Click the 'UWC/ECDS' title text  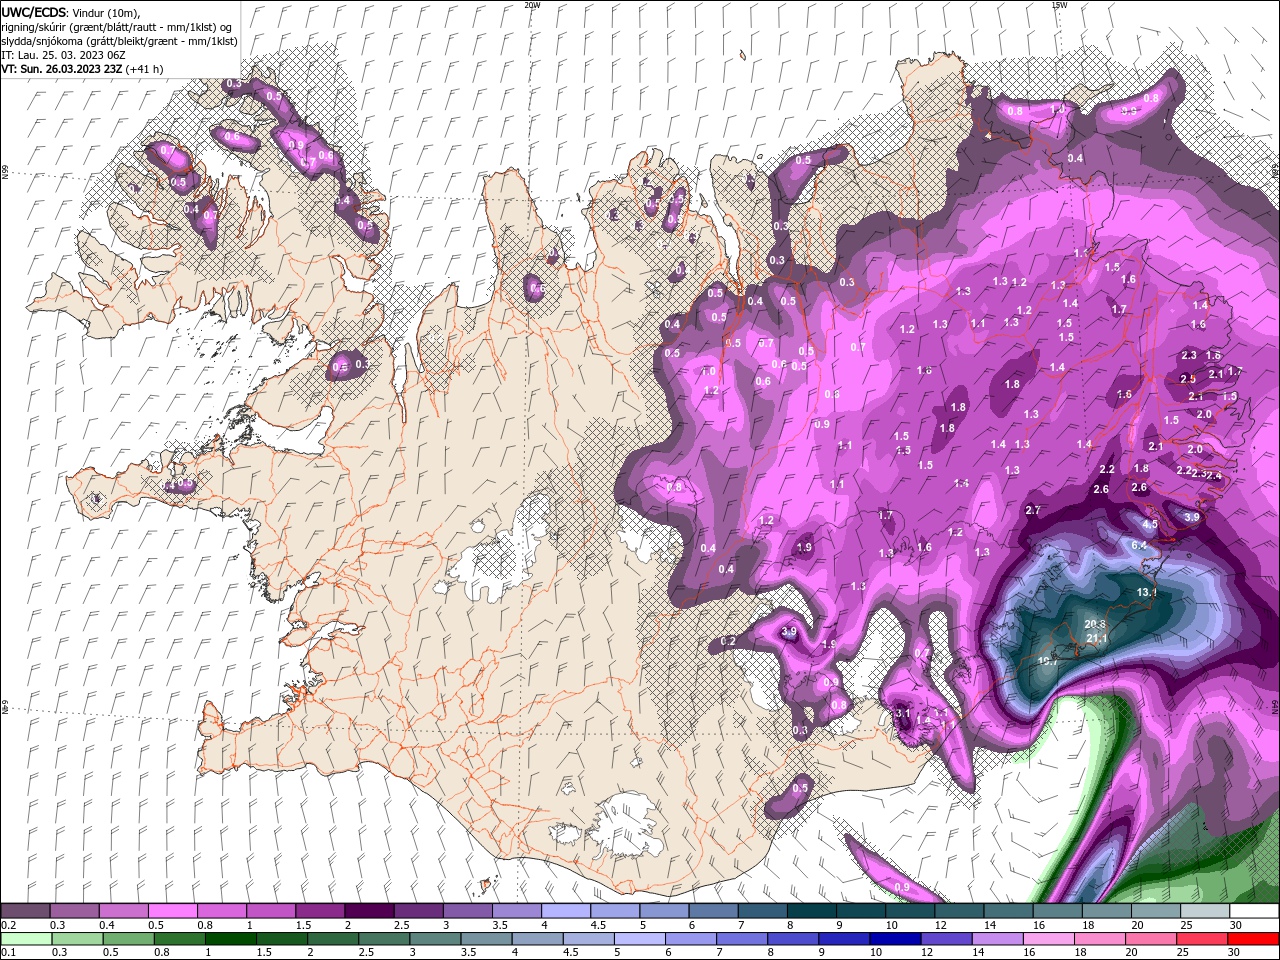click(33, 12)
